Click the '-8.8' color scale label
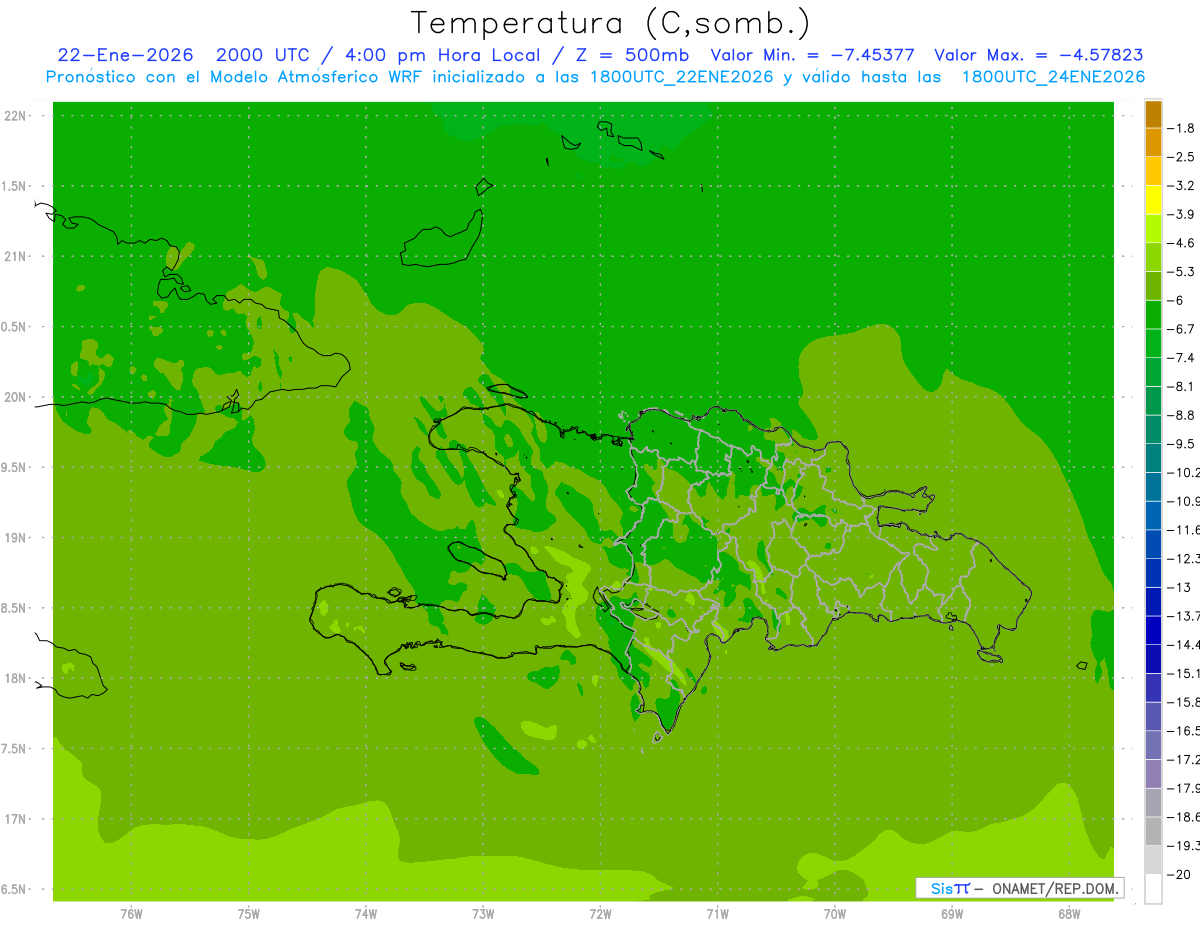 [1182, 415]
